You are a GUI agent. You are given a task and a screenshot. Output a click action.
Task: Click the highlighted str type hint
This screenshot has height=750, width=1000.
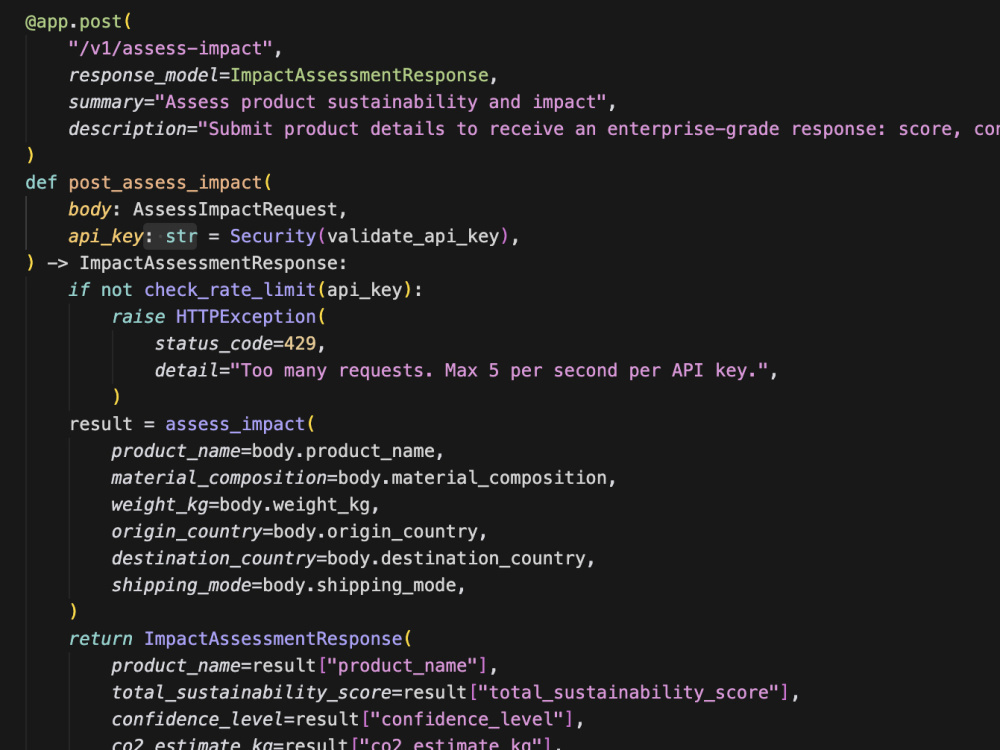click(181, 236)
